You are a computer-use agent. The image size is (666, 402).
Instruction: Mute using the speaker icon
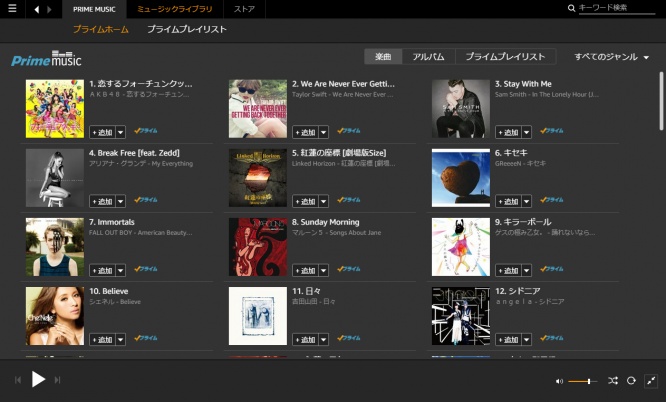pos(559,381)
